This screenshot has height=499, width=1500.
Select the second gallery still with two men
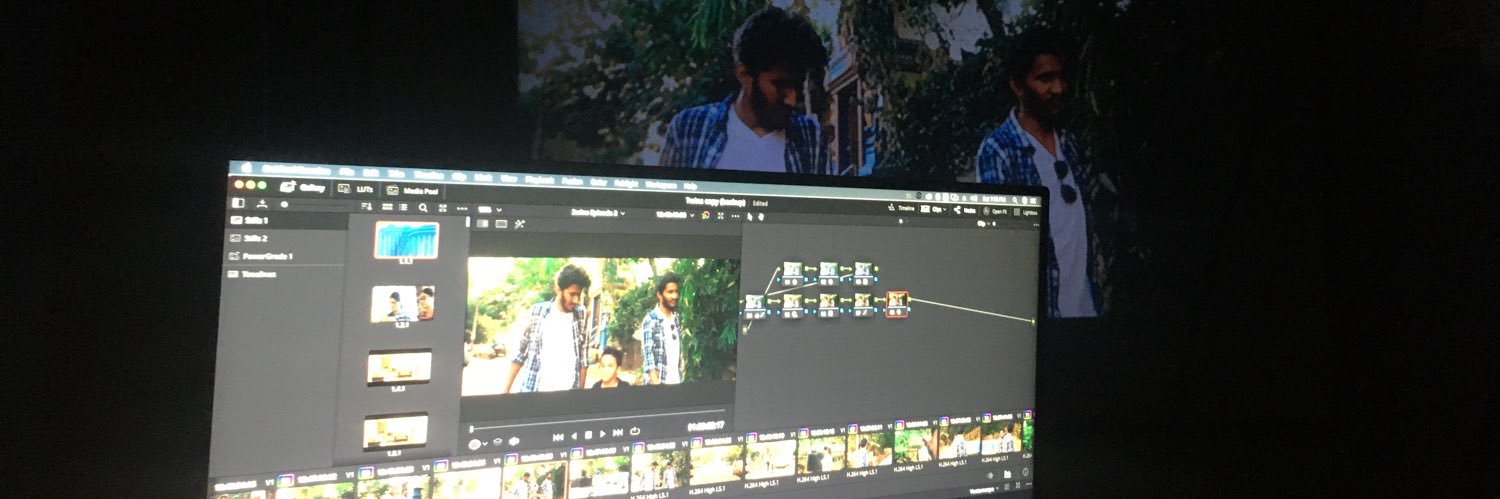pyautogui.click(x=403, y=304)
